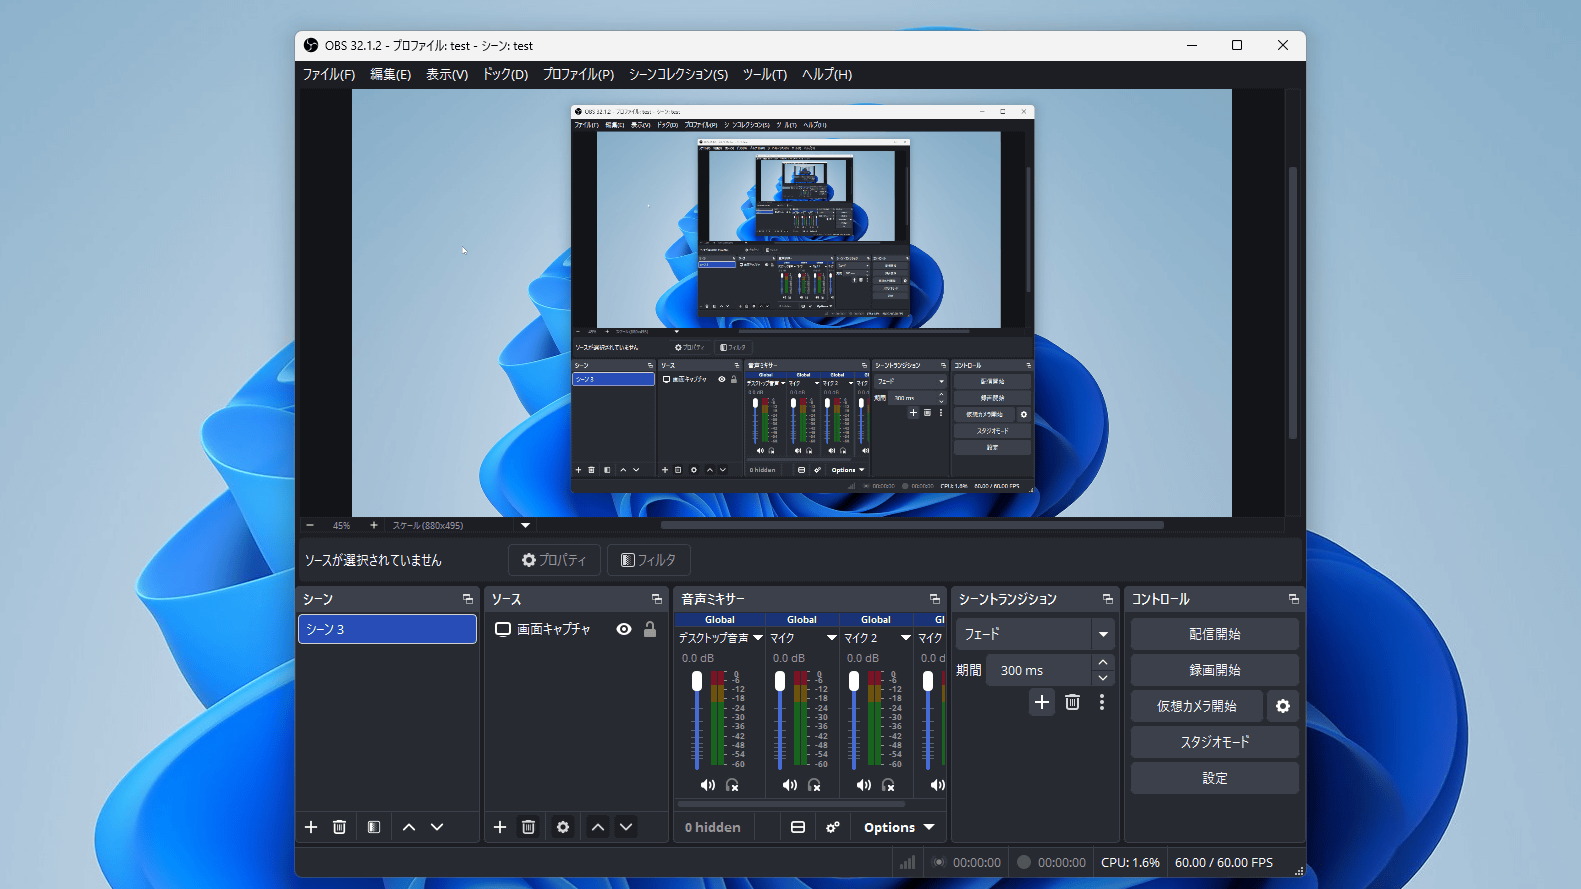Click preview horizontal scrollbar

coord(912,525)
